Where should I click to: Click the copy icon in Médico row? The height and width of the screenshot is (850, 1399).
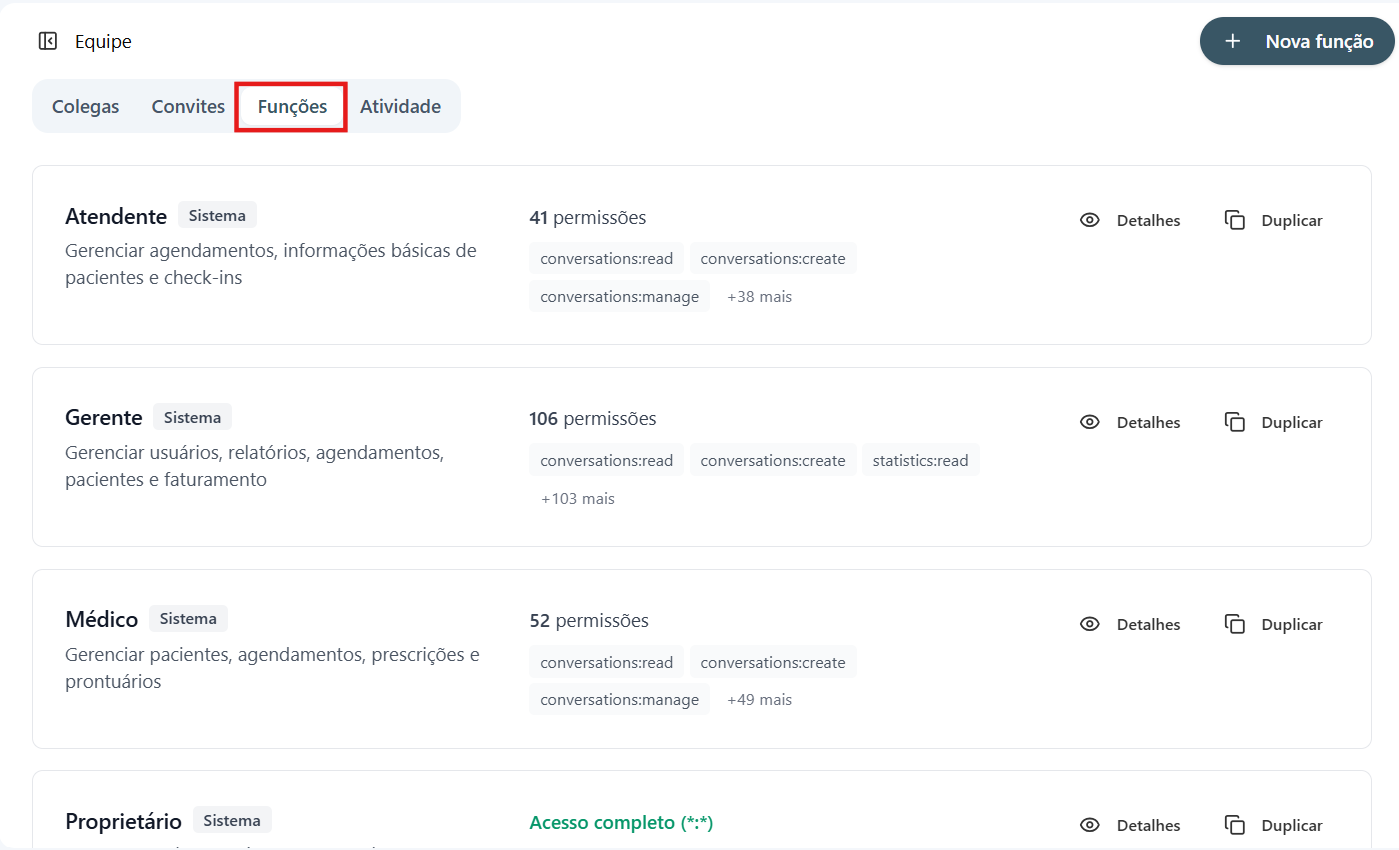[1235, 624]
